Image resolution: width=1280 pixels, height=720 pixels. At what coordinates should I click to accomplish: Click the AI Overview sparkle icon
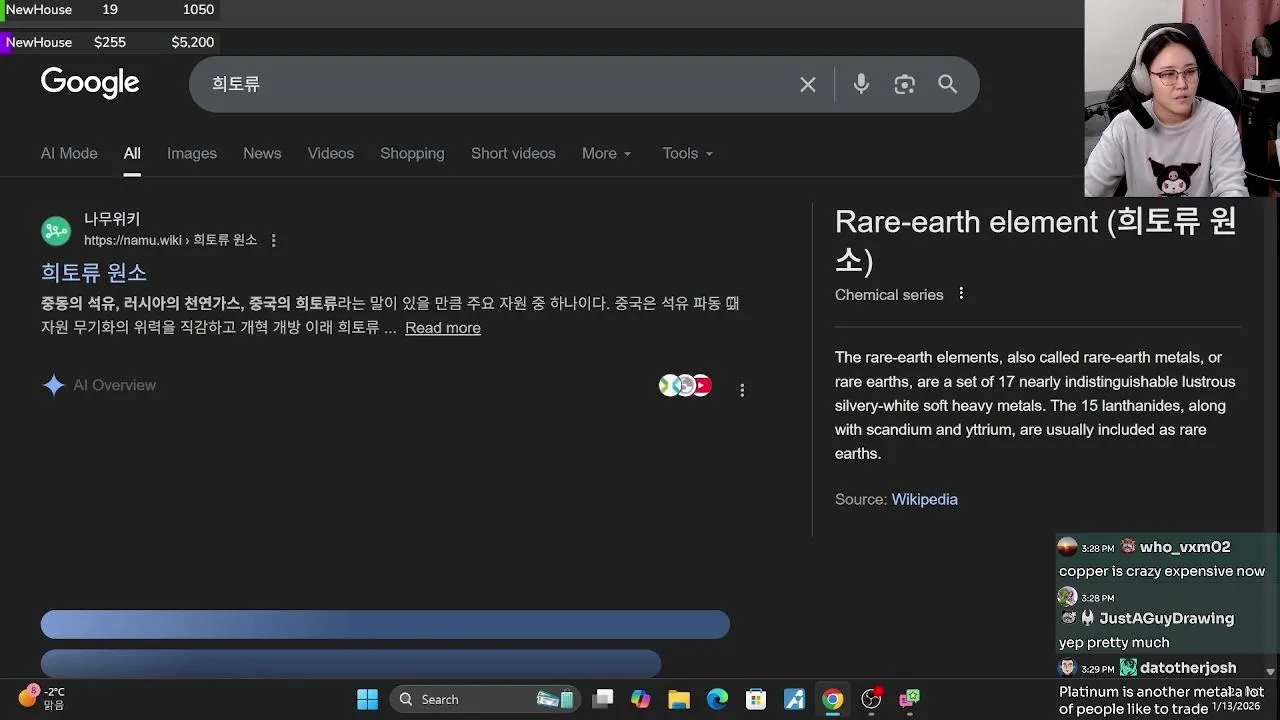pos(54,385)
